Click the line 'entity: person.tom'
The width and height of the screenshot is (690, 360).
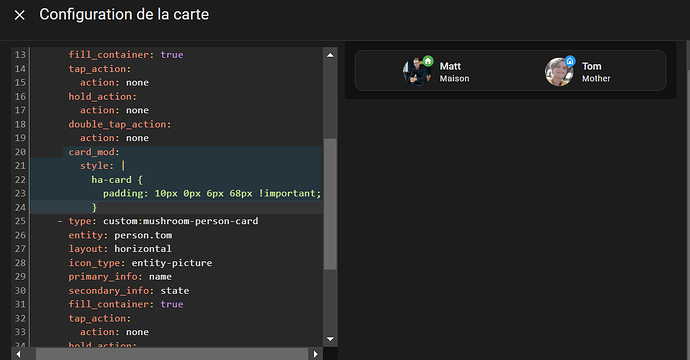point(120,235)
